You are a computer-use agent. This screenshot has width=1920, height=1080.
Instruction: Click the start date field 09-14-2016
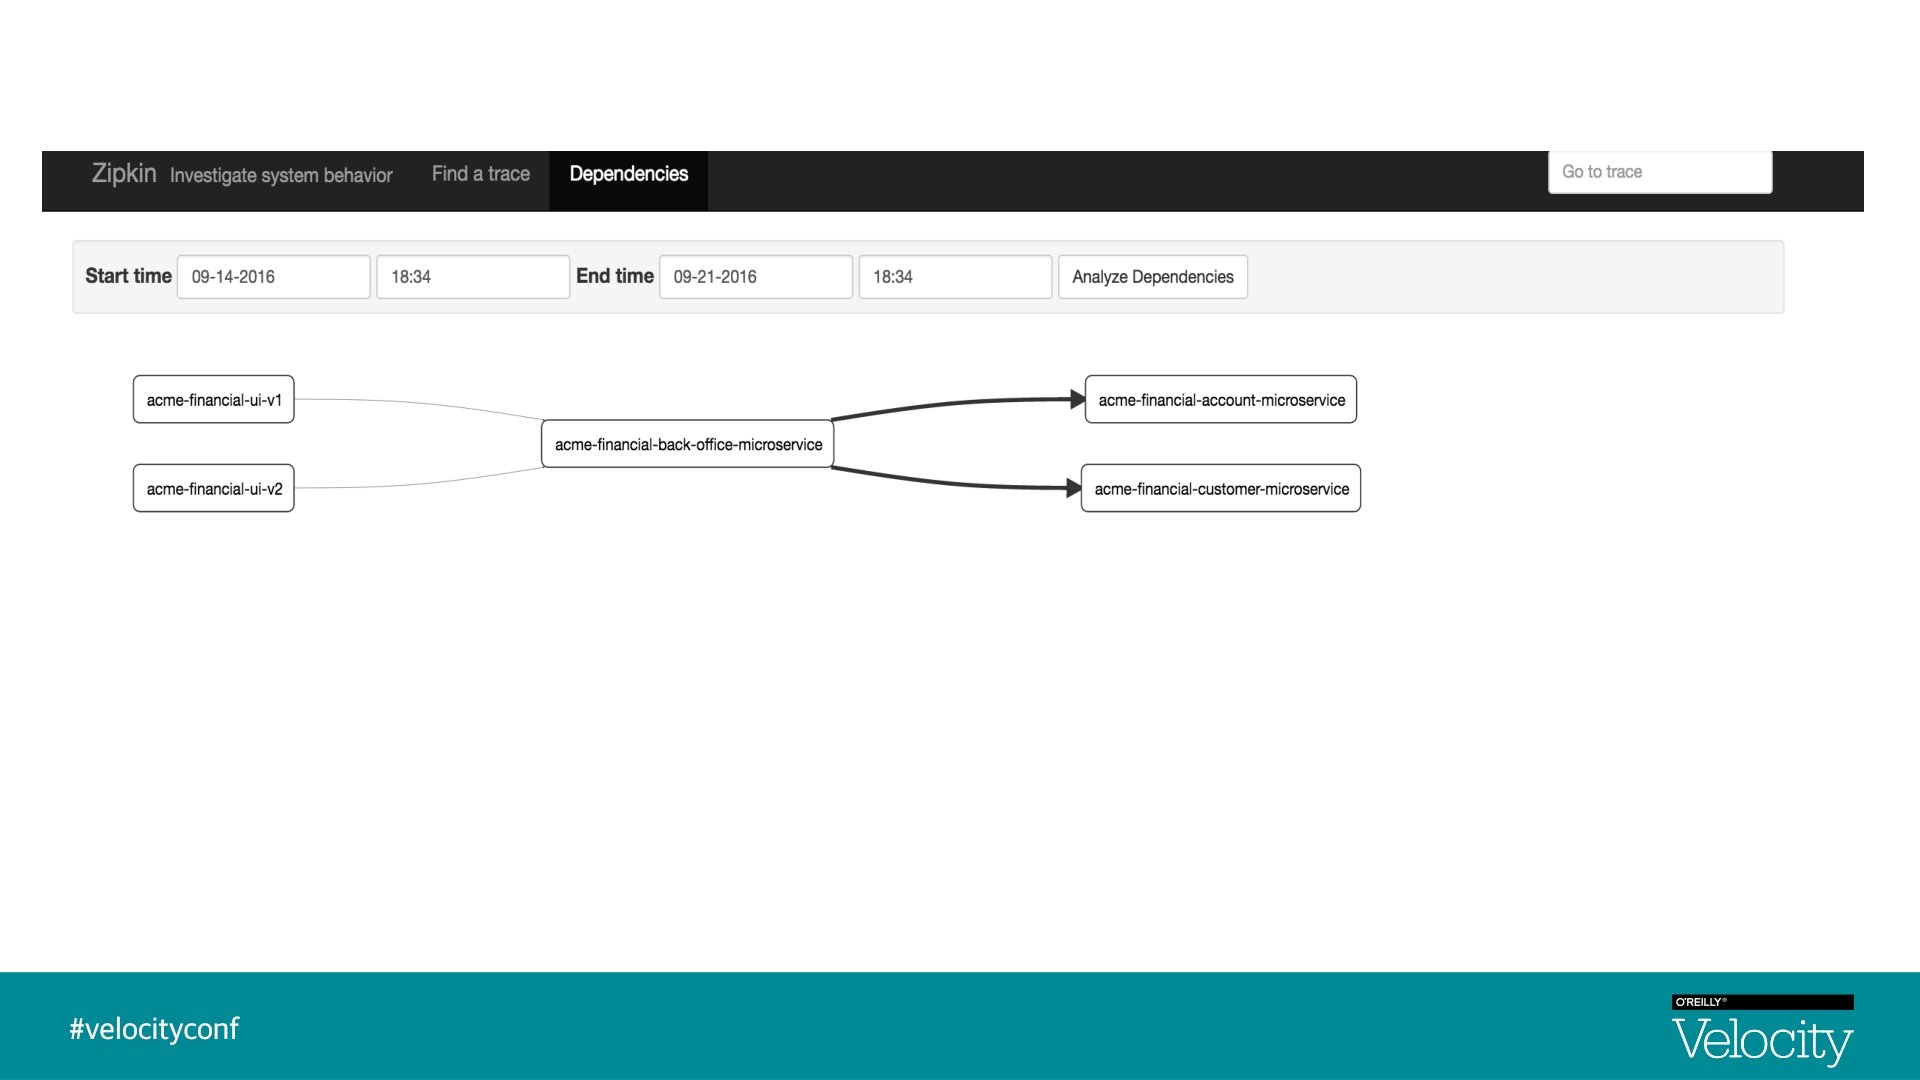point(273,277)
